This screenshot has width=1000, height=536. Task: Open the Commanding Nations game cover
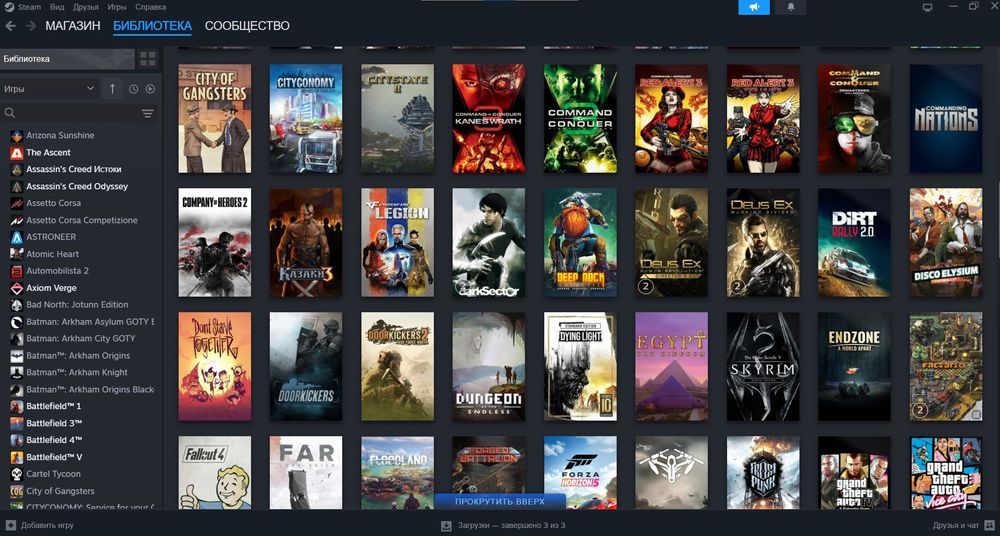pos(946,118)
